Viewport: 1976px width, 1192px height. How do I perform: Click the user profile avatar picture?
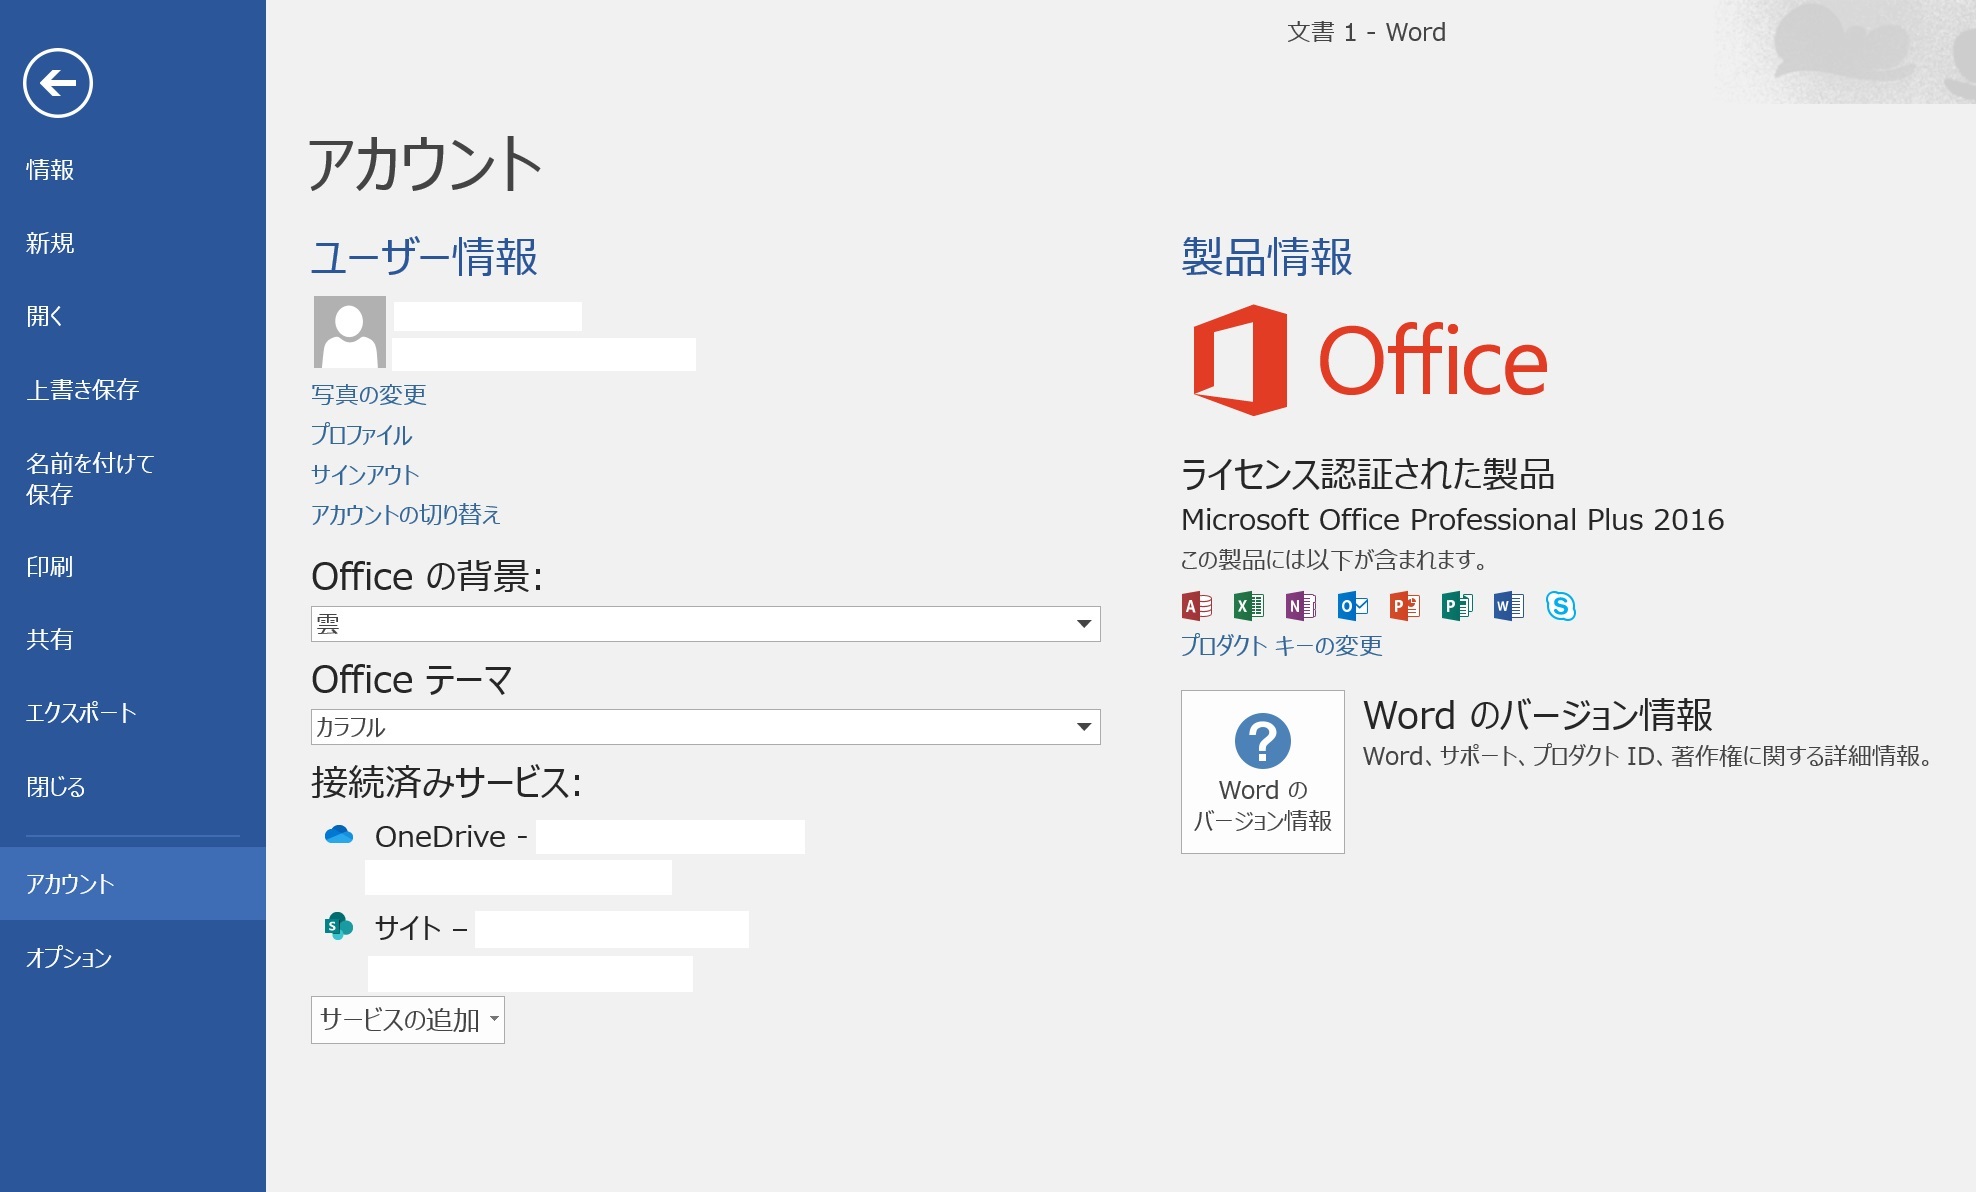[x=350, y=332]
